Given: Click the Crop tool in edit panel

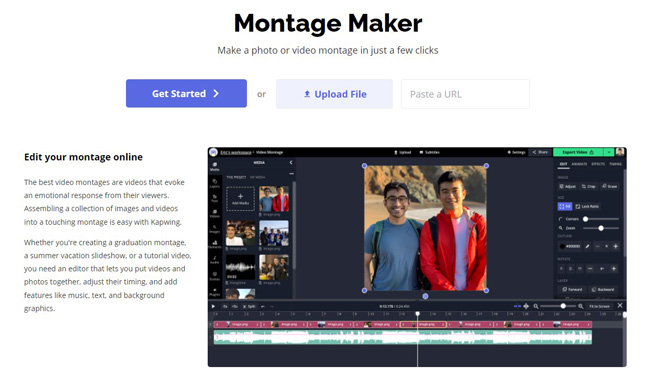Looking at the screenshot, I should tap(588, 186).
